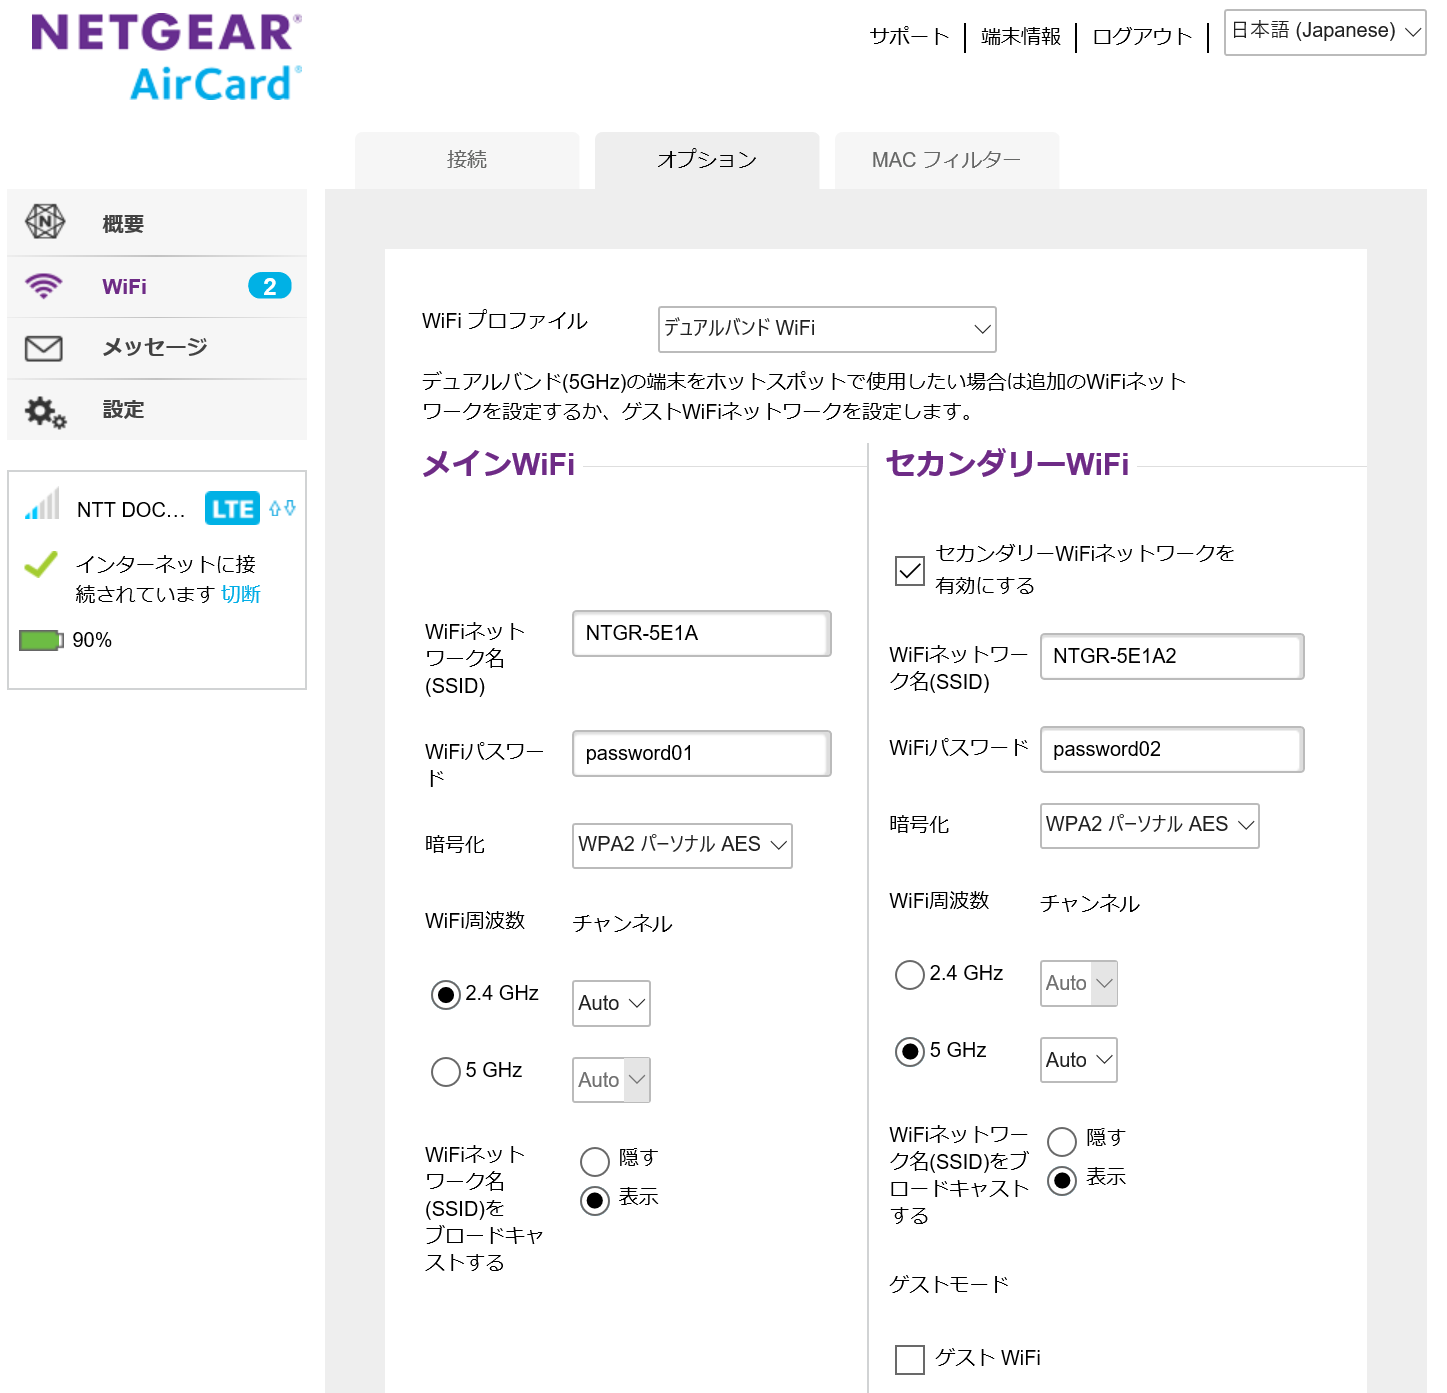This screenshot has height=1393, width=1447.
Task: Click the cellular signal strength bars
Action: click(x=43, y=505)
